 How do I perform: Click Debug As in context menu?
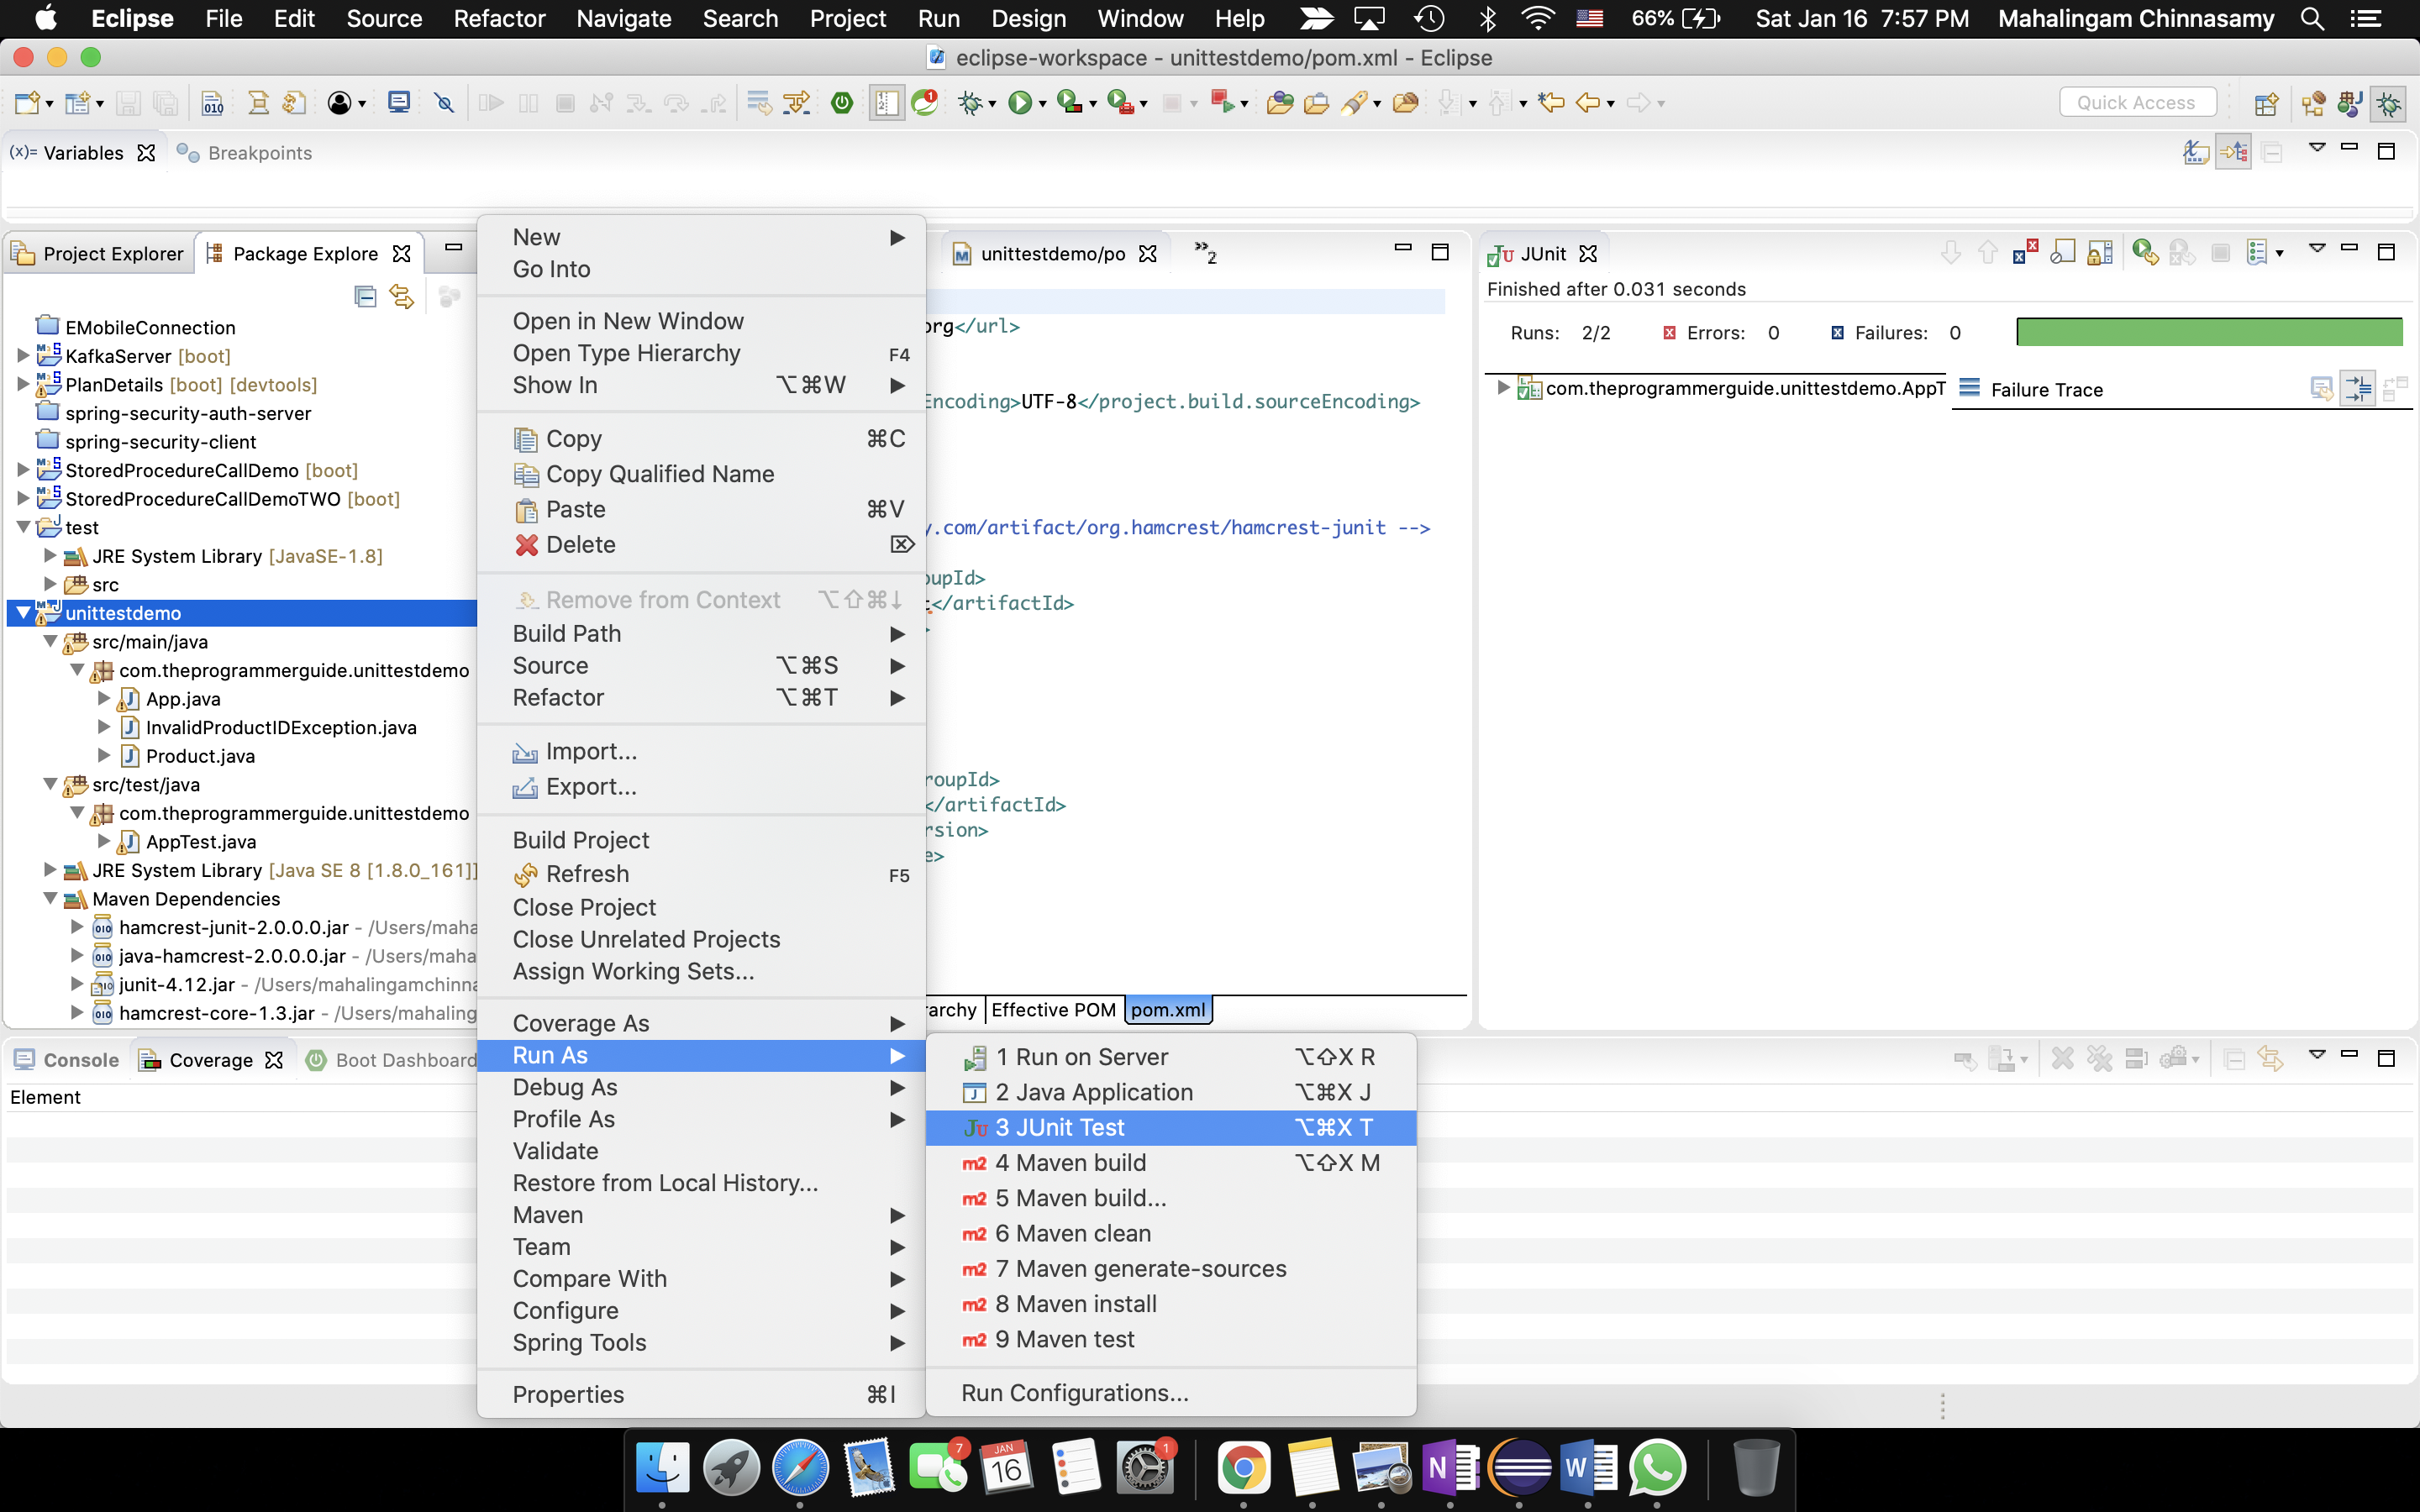pos(701,1087)
